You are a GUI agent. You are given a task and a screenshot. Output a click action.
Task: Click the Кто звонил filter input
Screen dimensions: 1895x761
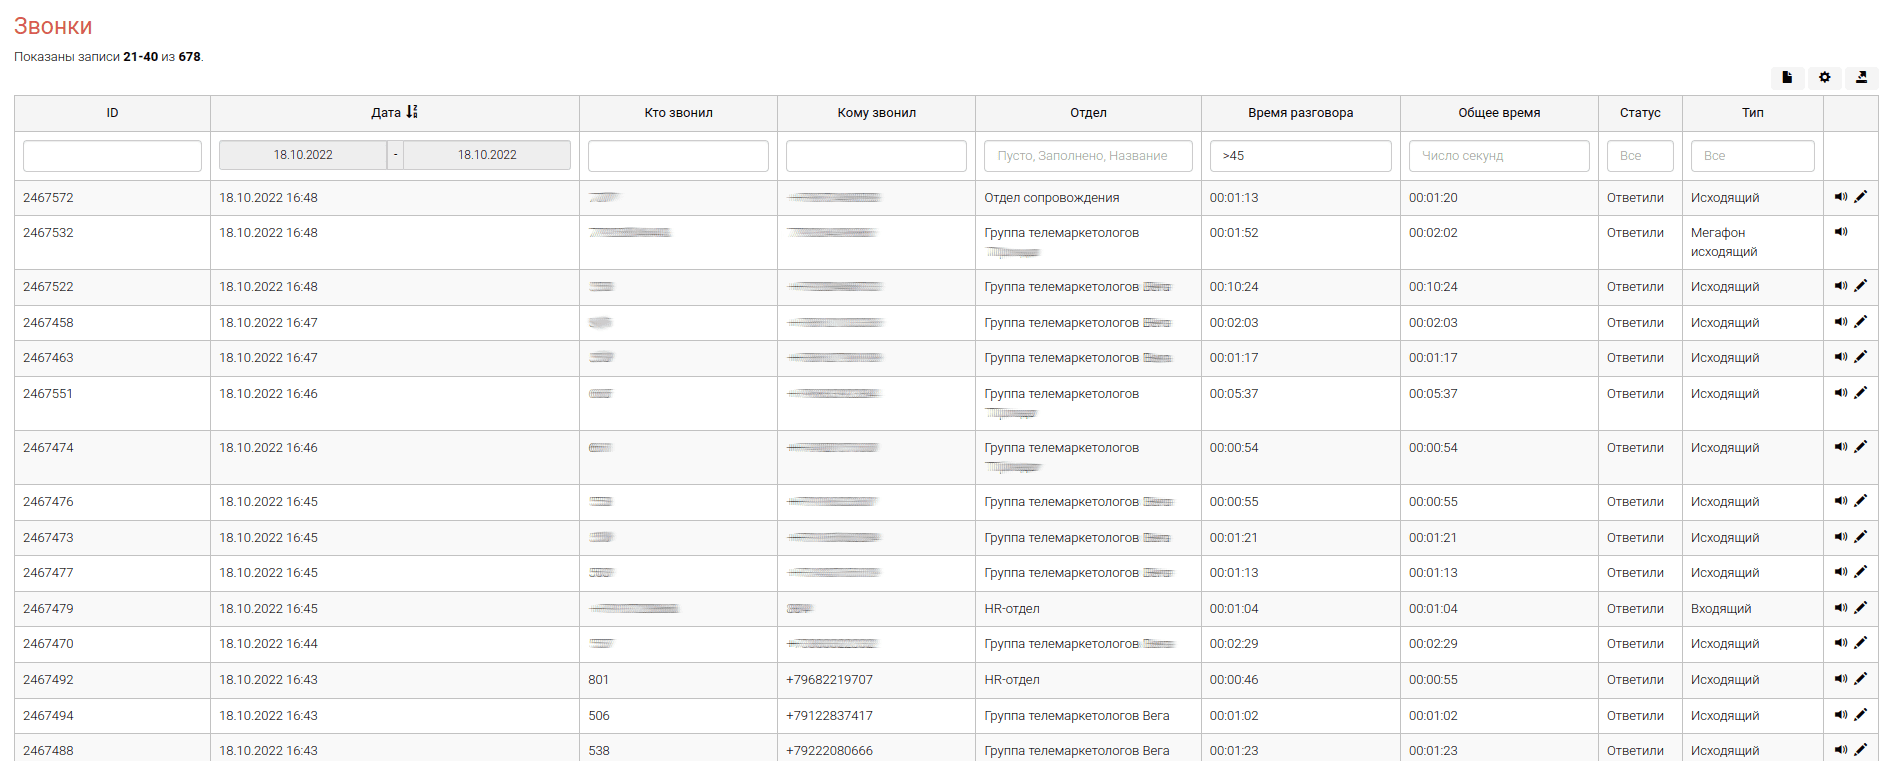(678, 156)
